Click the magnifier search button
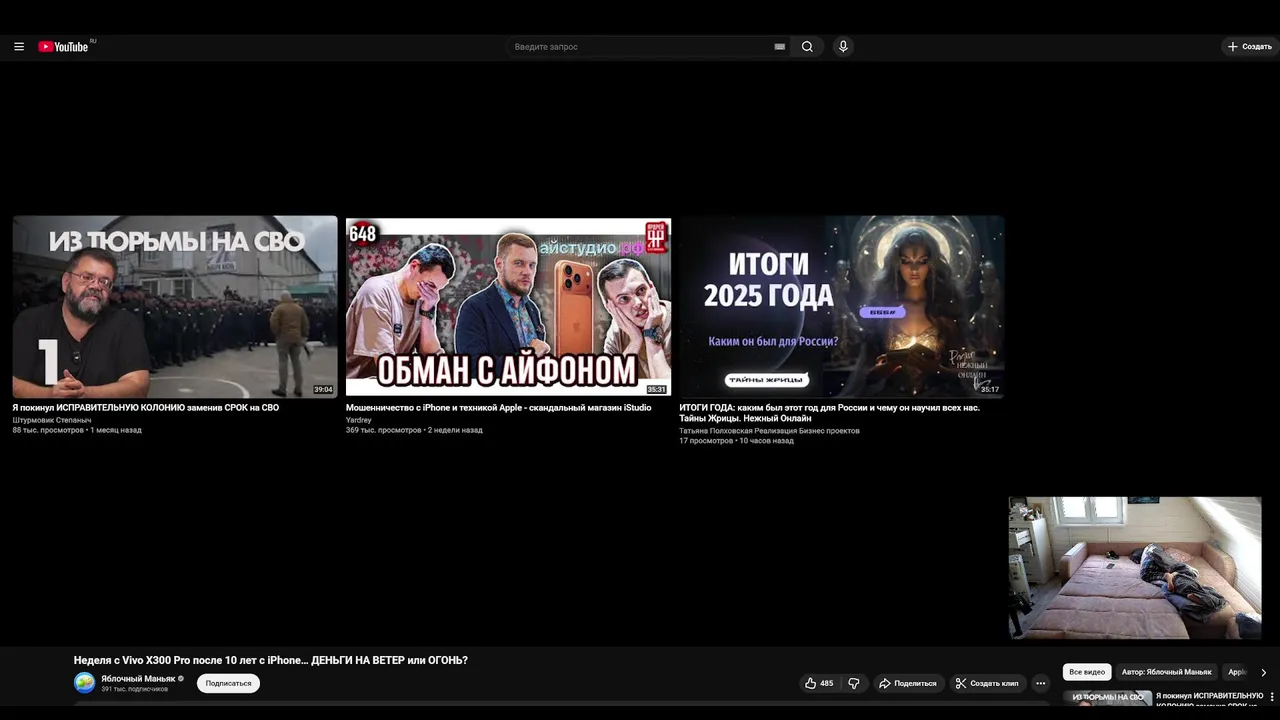The height and width of the screenshot is (720, 1280). [x=807, y=47]
